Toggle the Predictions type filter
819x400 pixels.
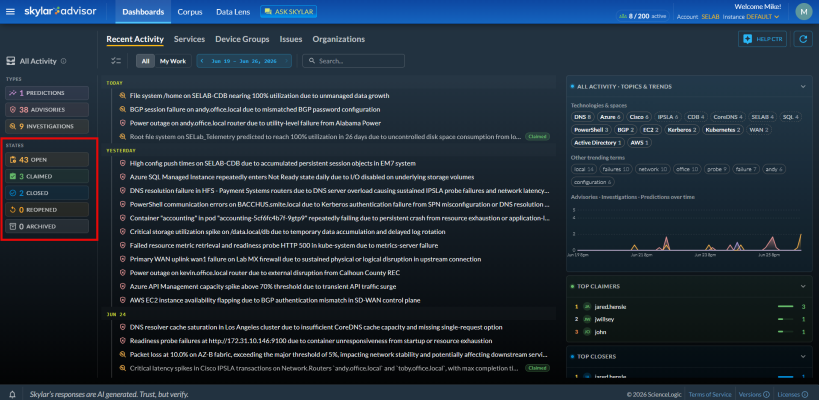point(47,93)
